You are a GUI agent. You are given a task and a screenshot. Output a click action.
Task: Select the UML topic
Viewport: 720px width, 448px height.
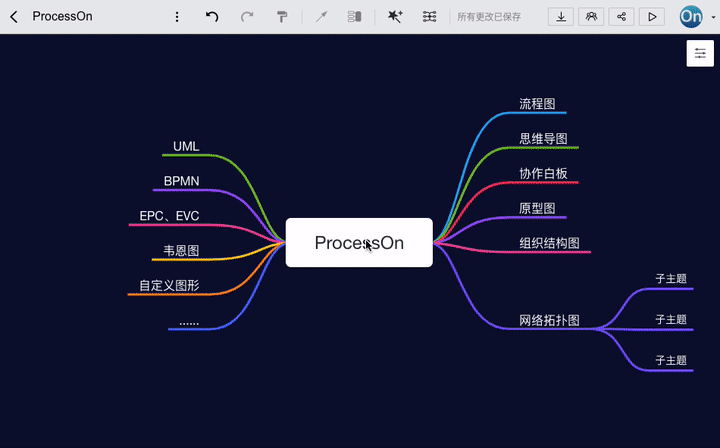click(x=186, y=146)
